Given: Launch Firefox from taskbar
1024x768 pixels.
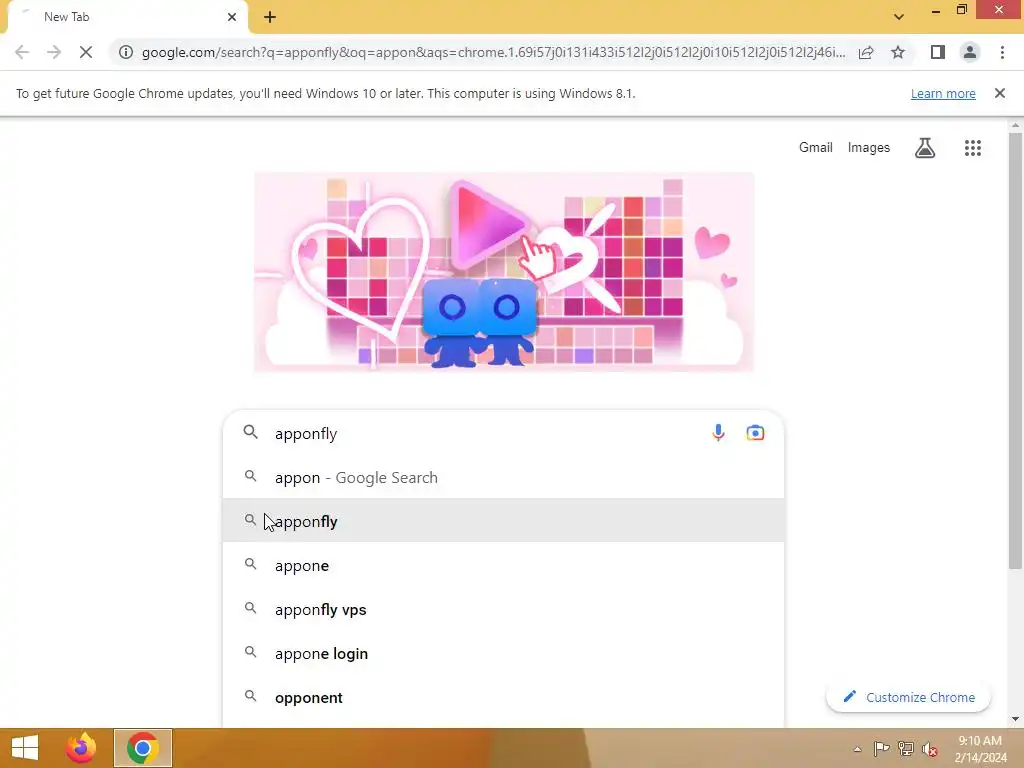Looking at the screenshot, I should (81, 748).
